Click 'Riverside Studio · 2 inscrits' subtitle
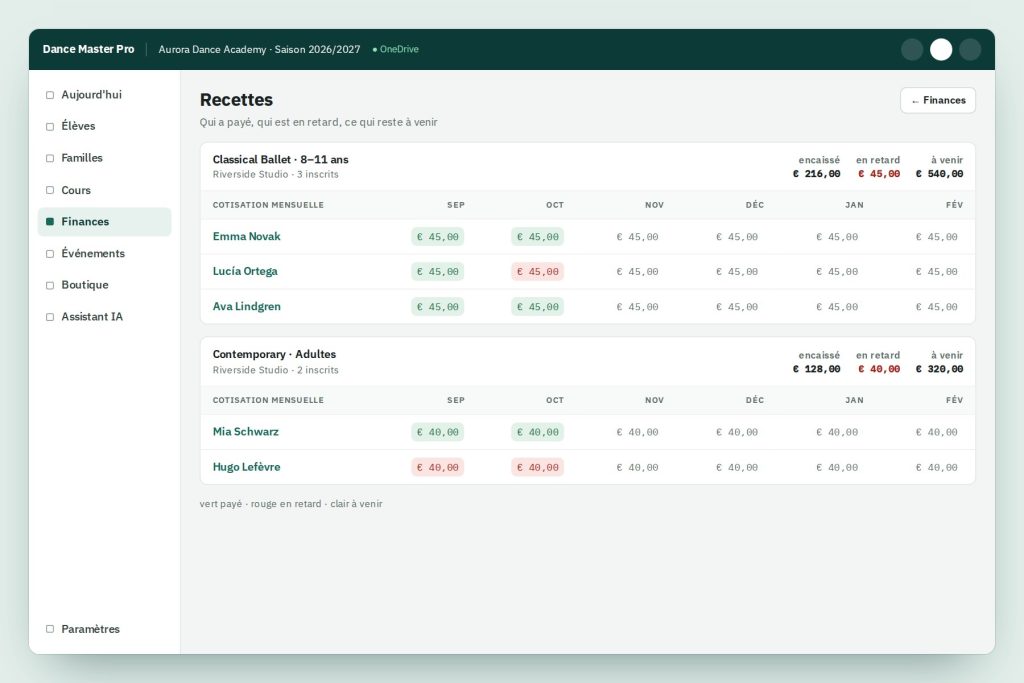The height and width of the screenshot is (683, 1024). pyautogui.click(x=276, y=370)
